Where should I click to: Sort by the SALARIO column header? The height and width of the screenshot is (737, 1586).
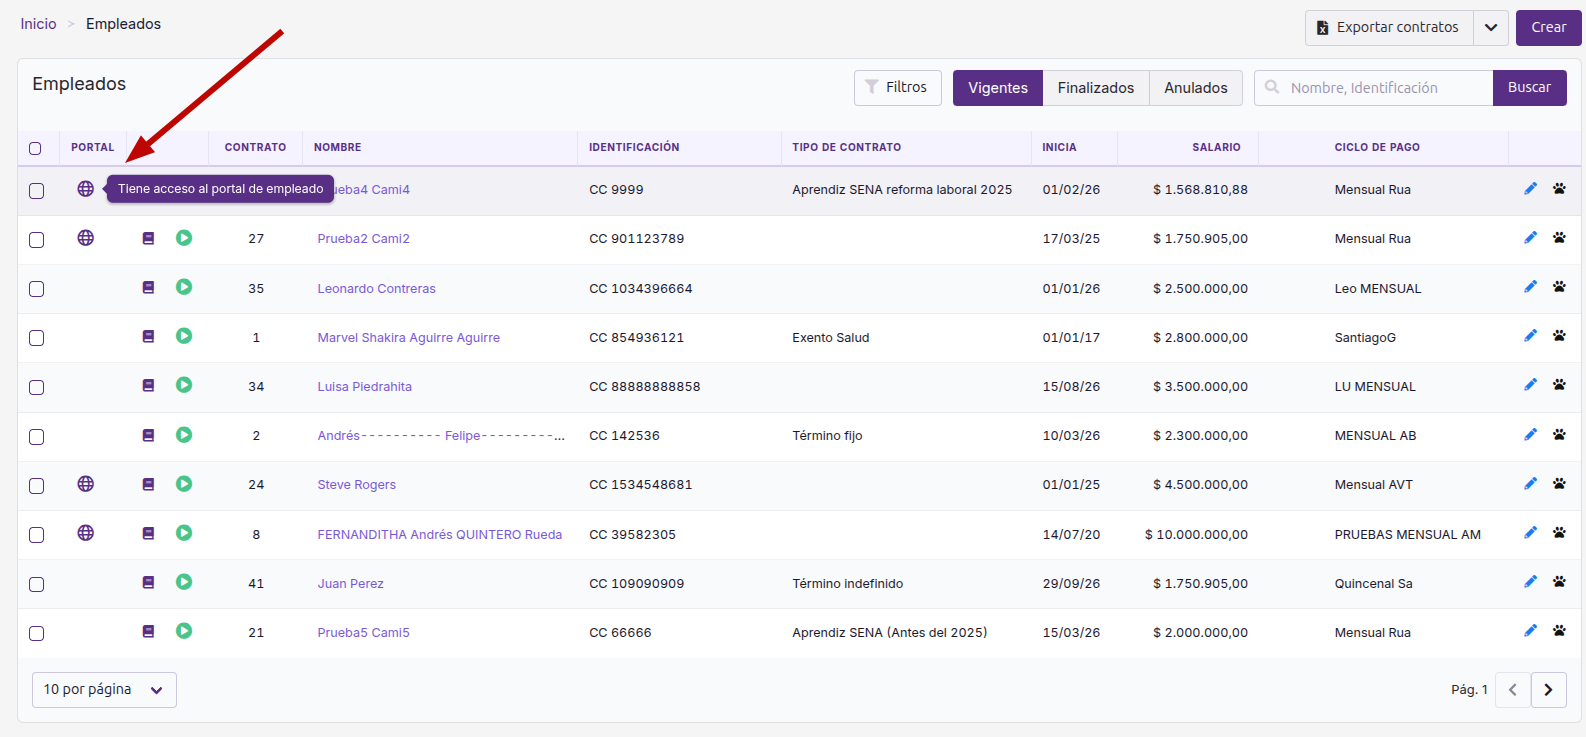1216,147
